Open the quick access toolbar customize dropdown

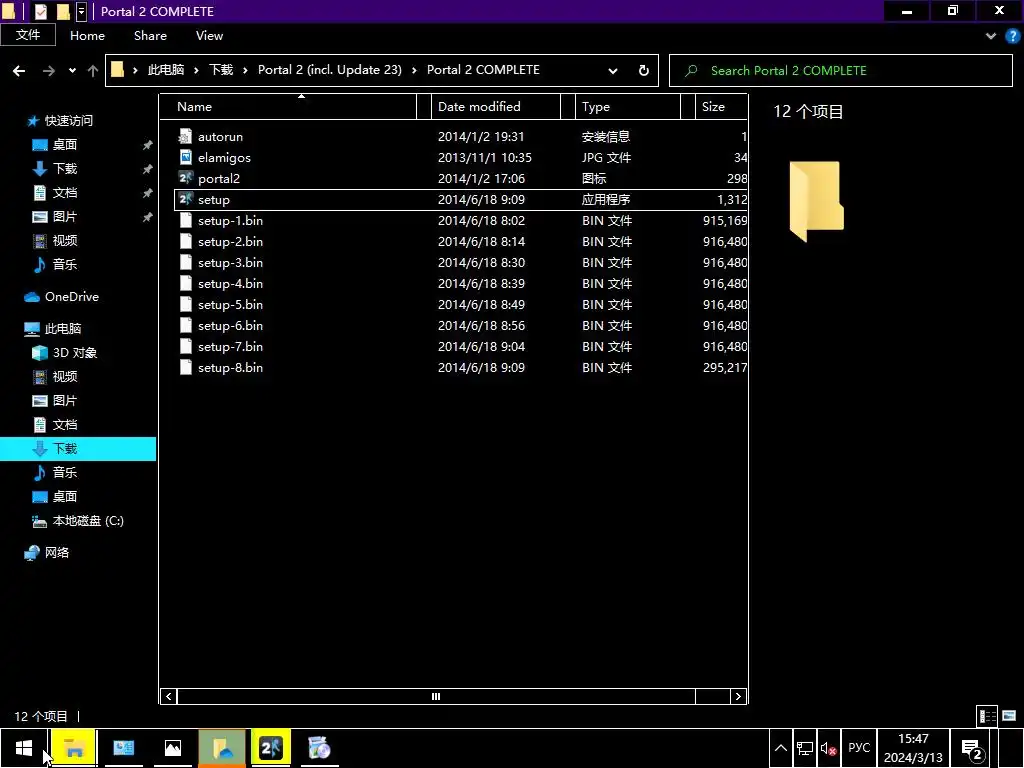81,11
